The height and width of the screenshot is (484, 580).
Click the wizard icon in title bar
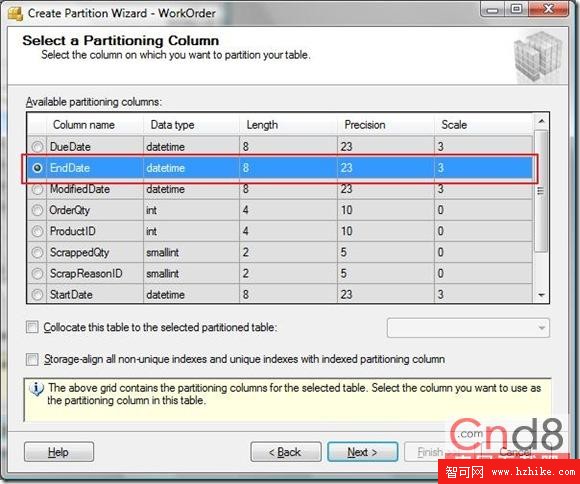pos(15,14)
